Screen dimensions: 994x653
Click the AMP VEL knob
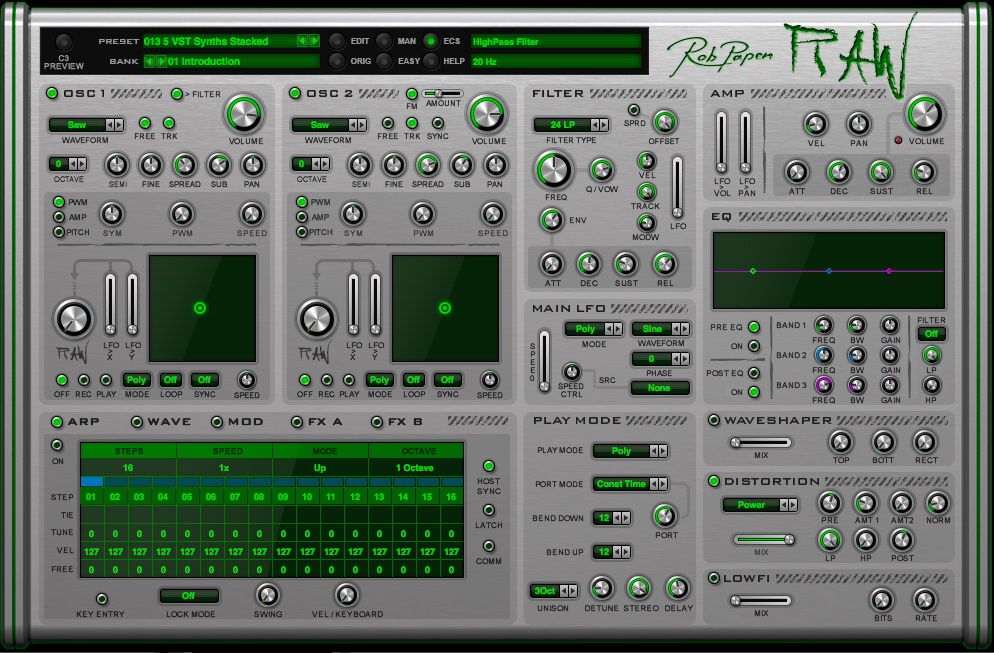tap(816, 124)
